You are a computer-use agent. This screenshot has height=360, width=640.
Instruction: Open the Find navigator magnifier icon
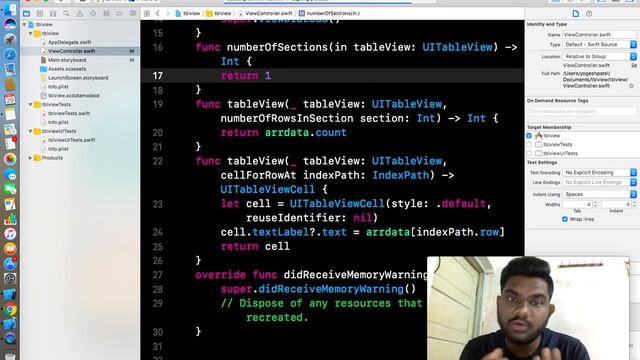[x=66, y=13]
